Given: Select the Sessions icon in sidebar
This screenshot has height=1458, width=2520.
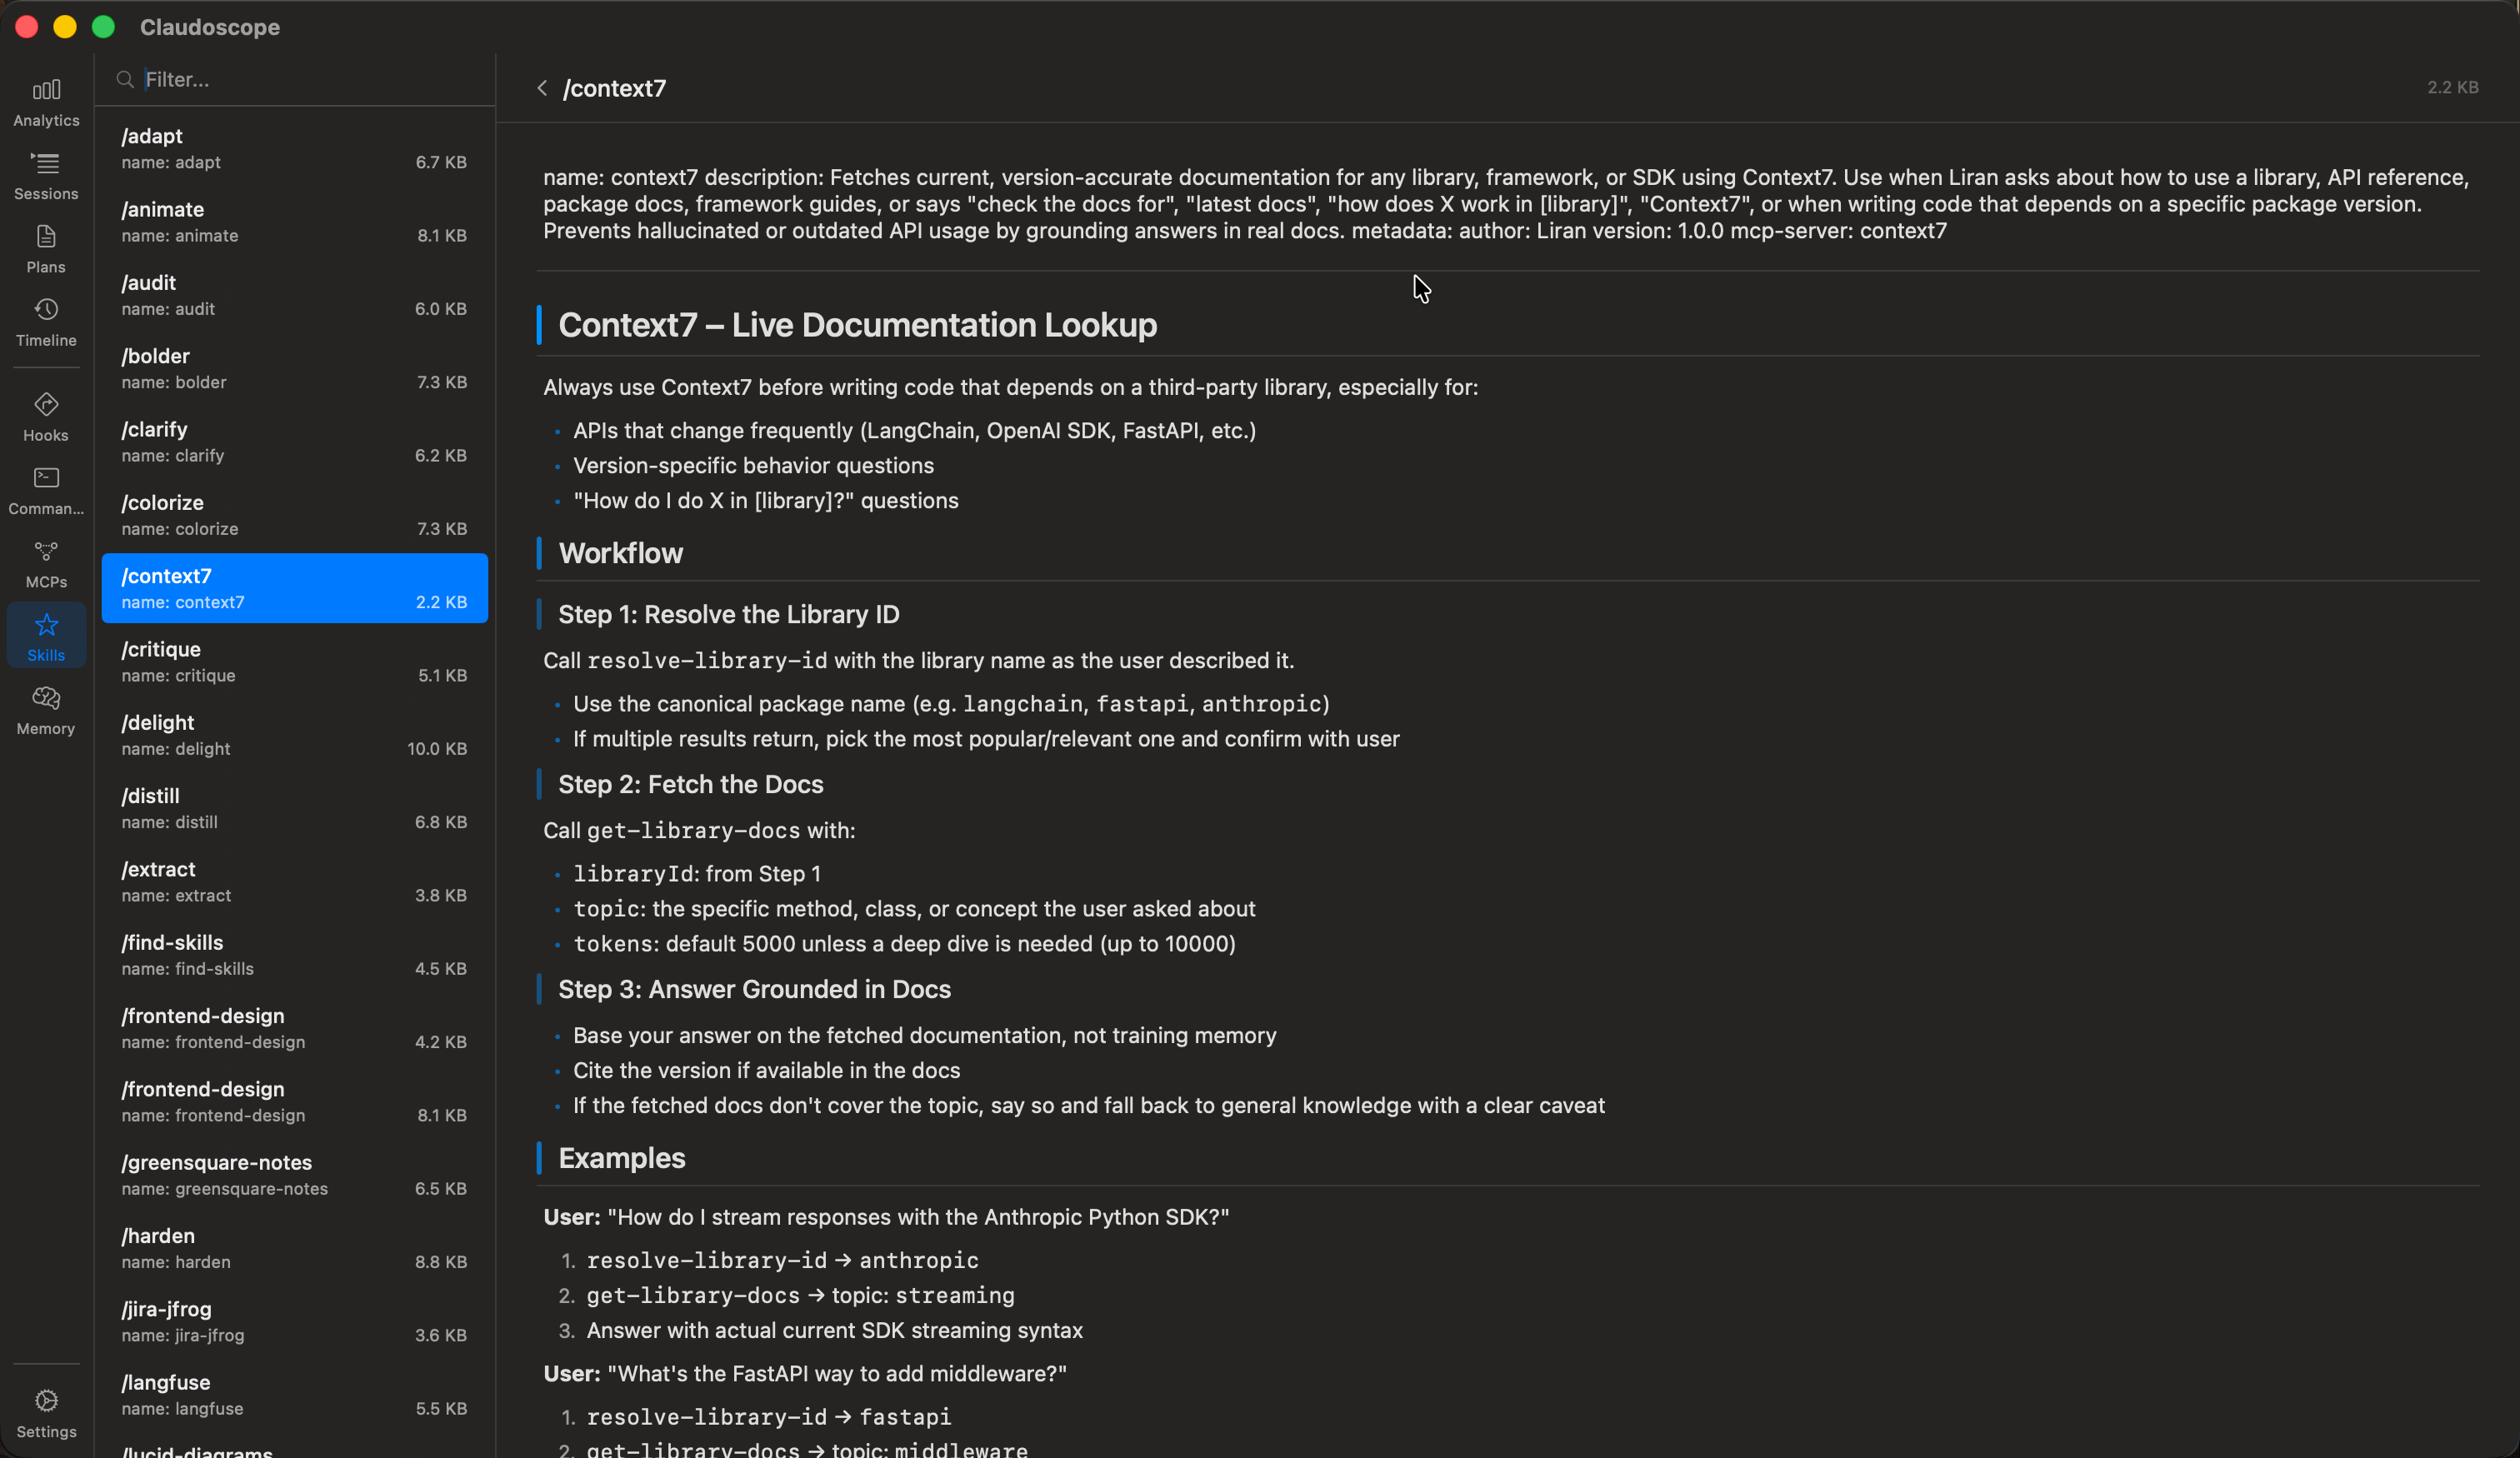Looking at the screenshot, I should (45, 176).
